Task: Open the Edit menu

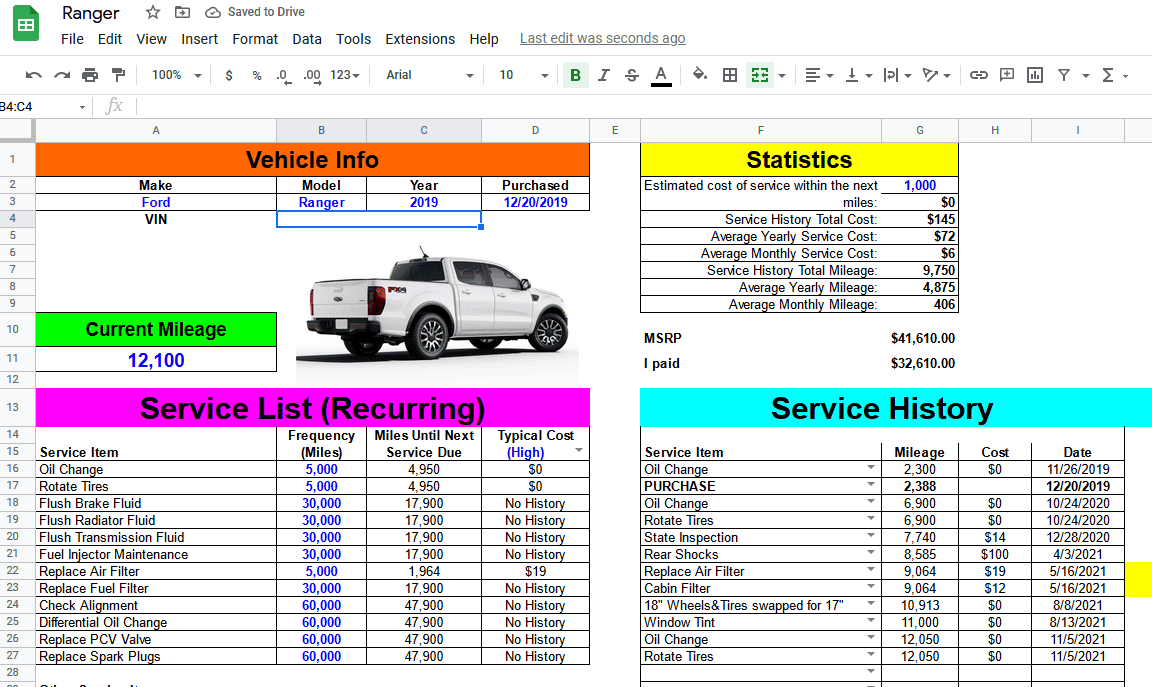Action: pyautogui.click(x=109, y=39)
